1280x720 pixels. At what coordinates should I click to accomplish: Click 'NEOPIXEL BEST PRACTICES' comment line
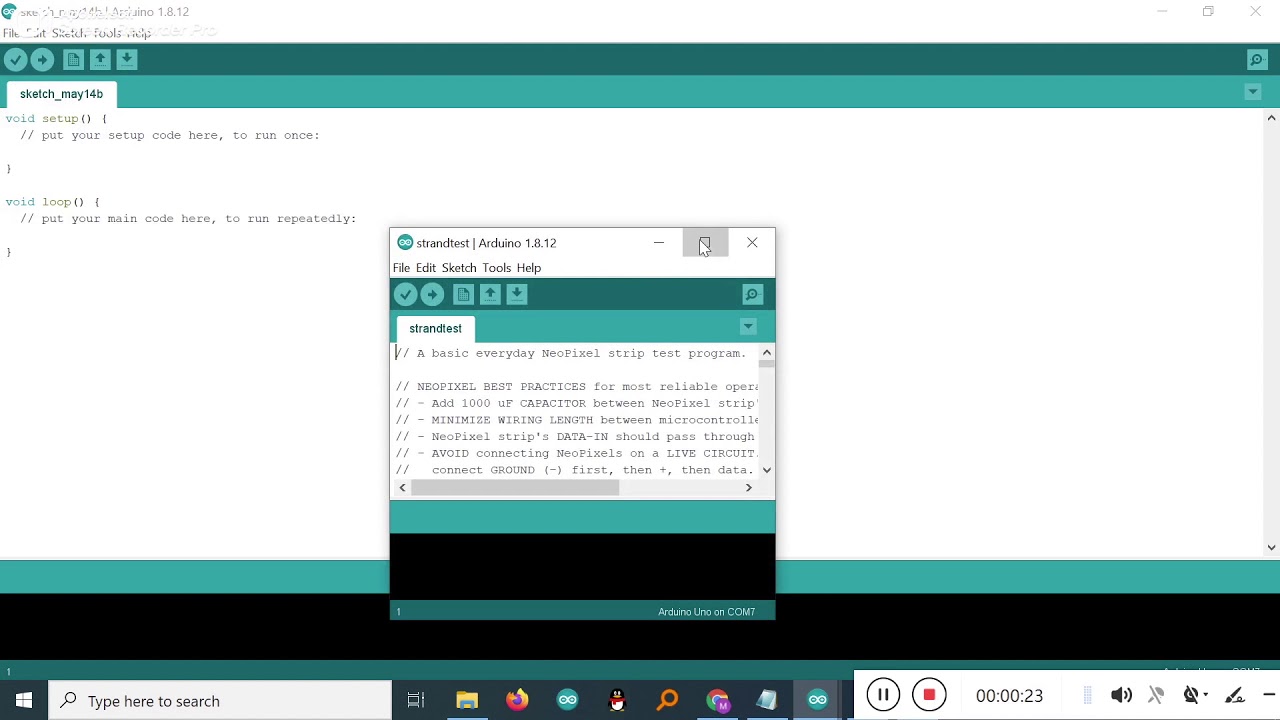(x=576, y=386)
